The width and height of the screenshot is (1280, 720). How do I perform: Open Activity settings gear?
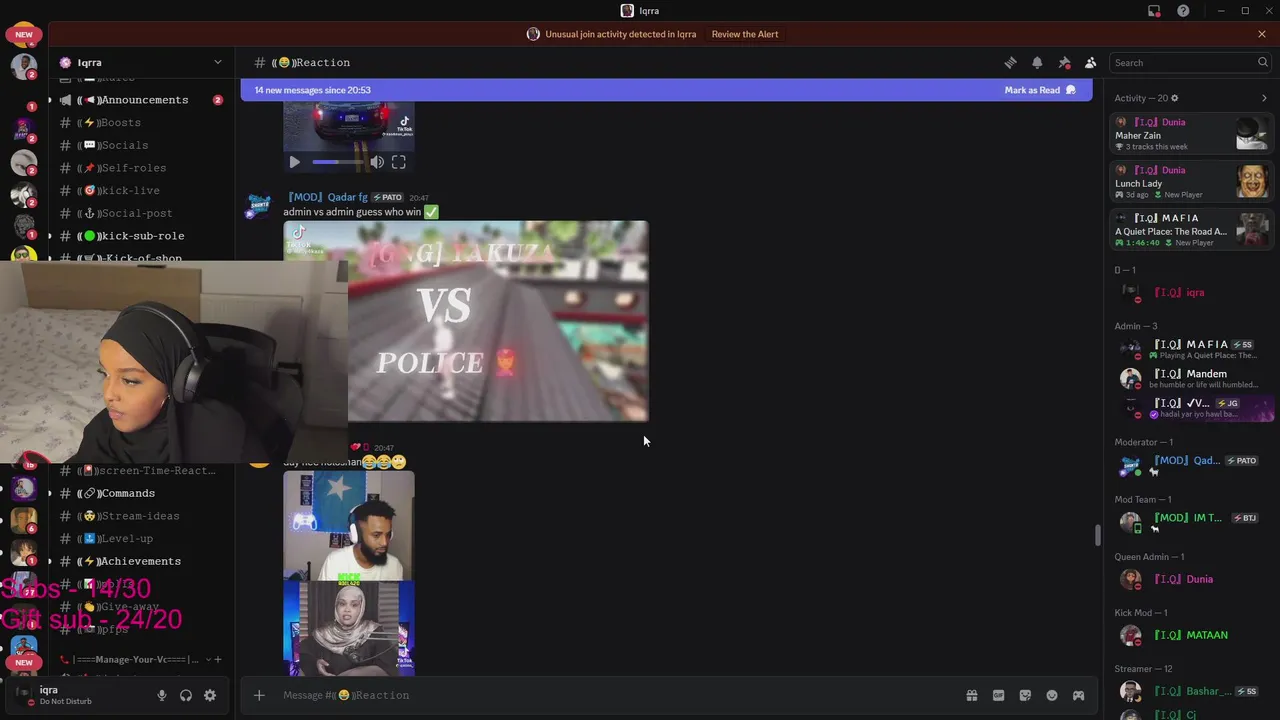(x=1174, y=98)
